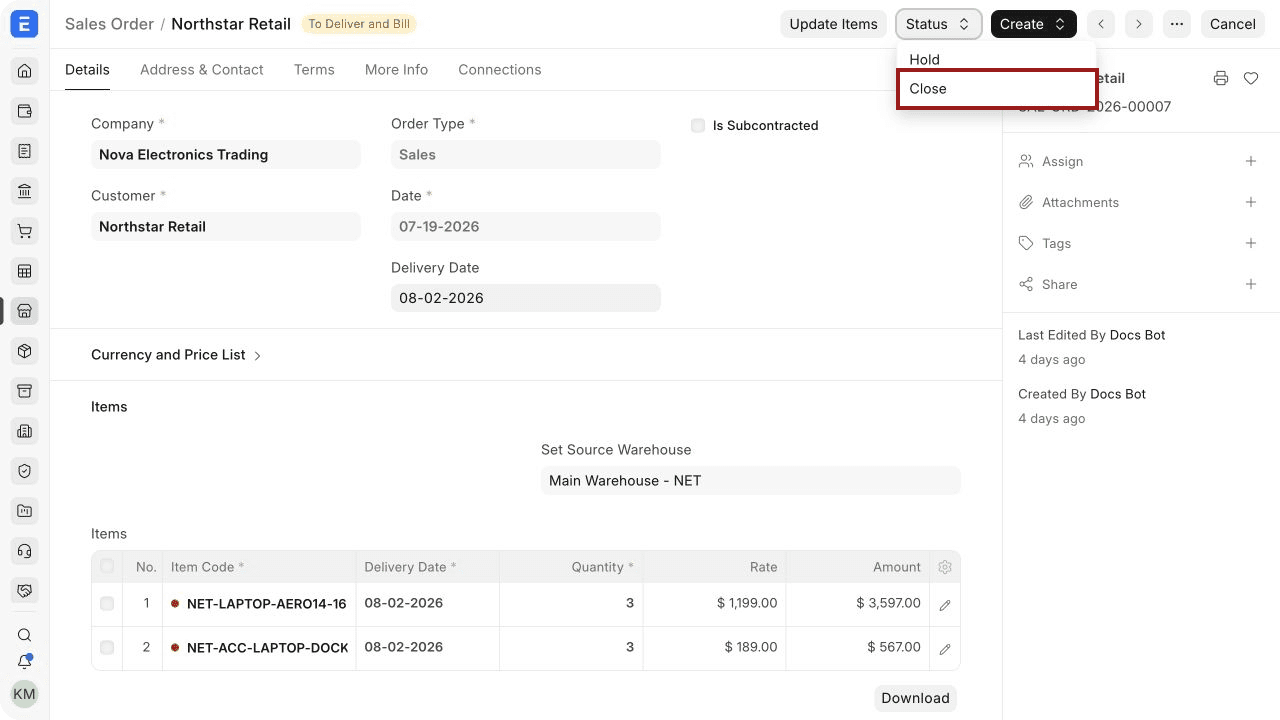Open the headset Support icon in sidebar
The width and height of the screenshot is (1280, 720).
coord(25,551)
